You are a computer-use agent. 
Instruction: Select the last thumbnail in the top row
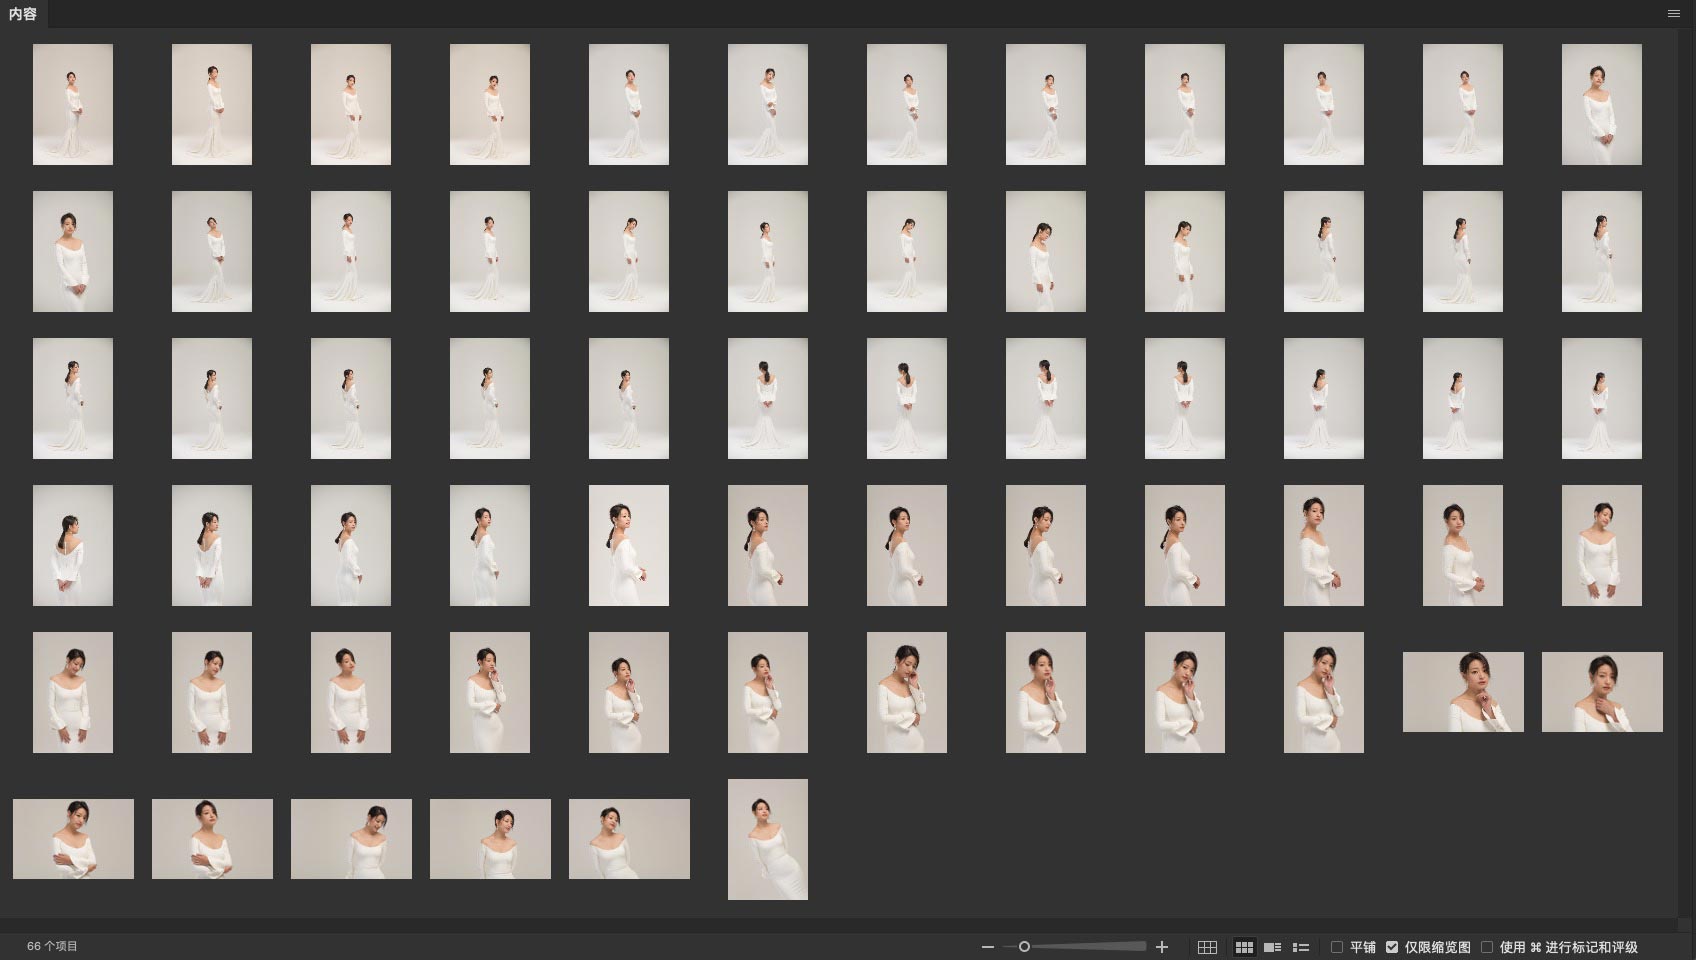(x=1601, y=104)
